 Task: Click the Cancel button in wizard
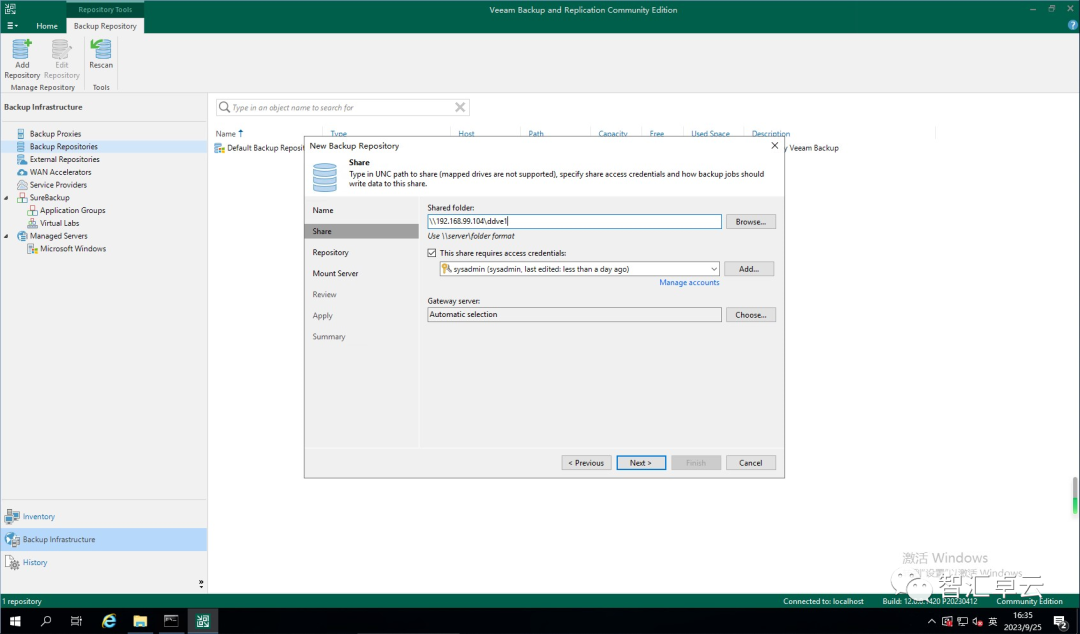(x=750, y=463)
